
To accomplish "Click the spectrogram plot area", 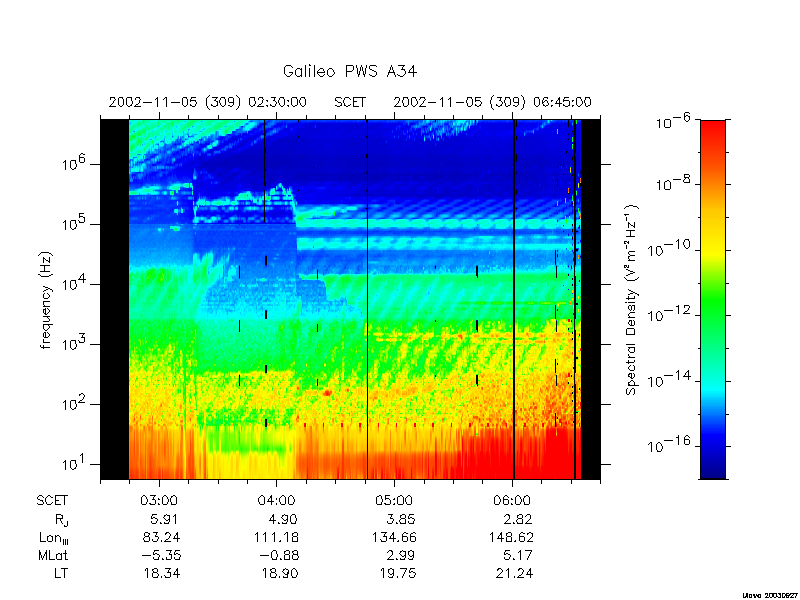I will (350, 299).
